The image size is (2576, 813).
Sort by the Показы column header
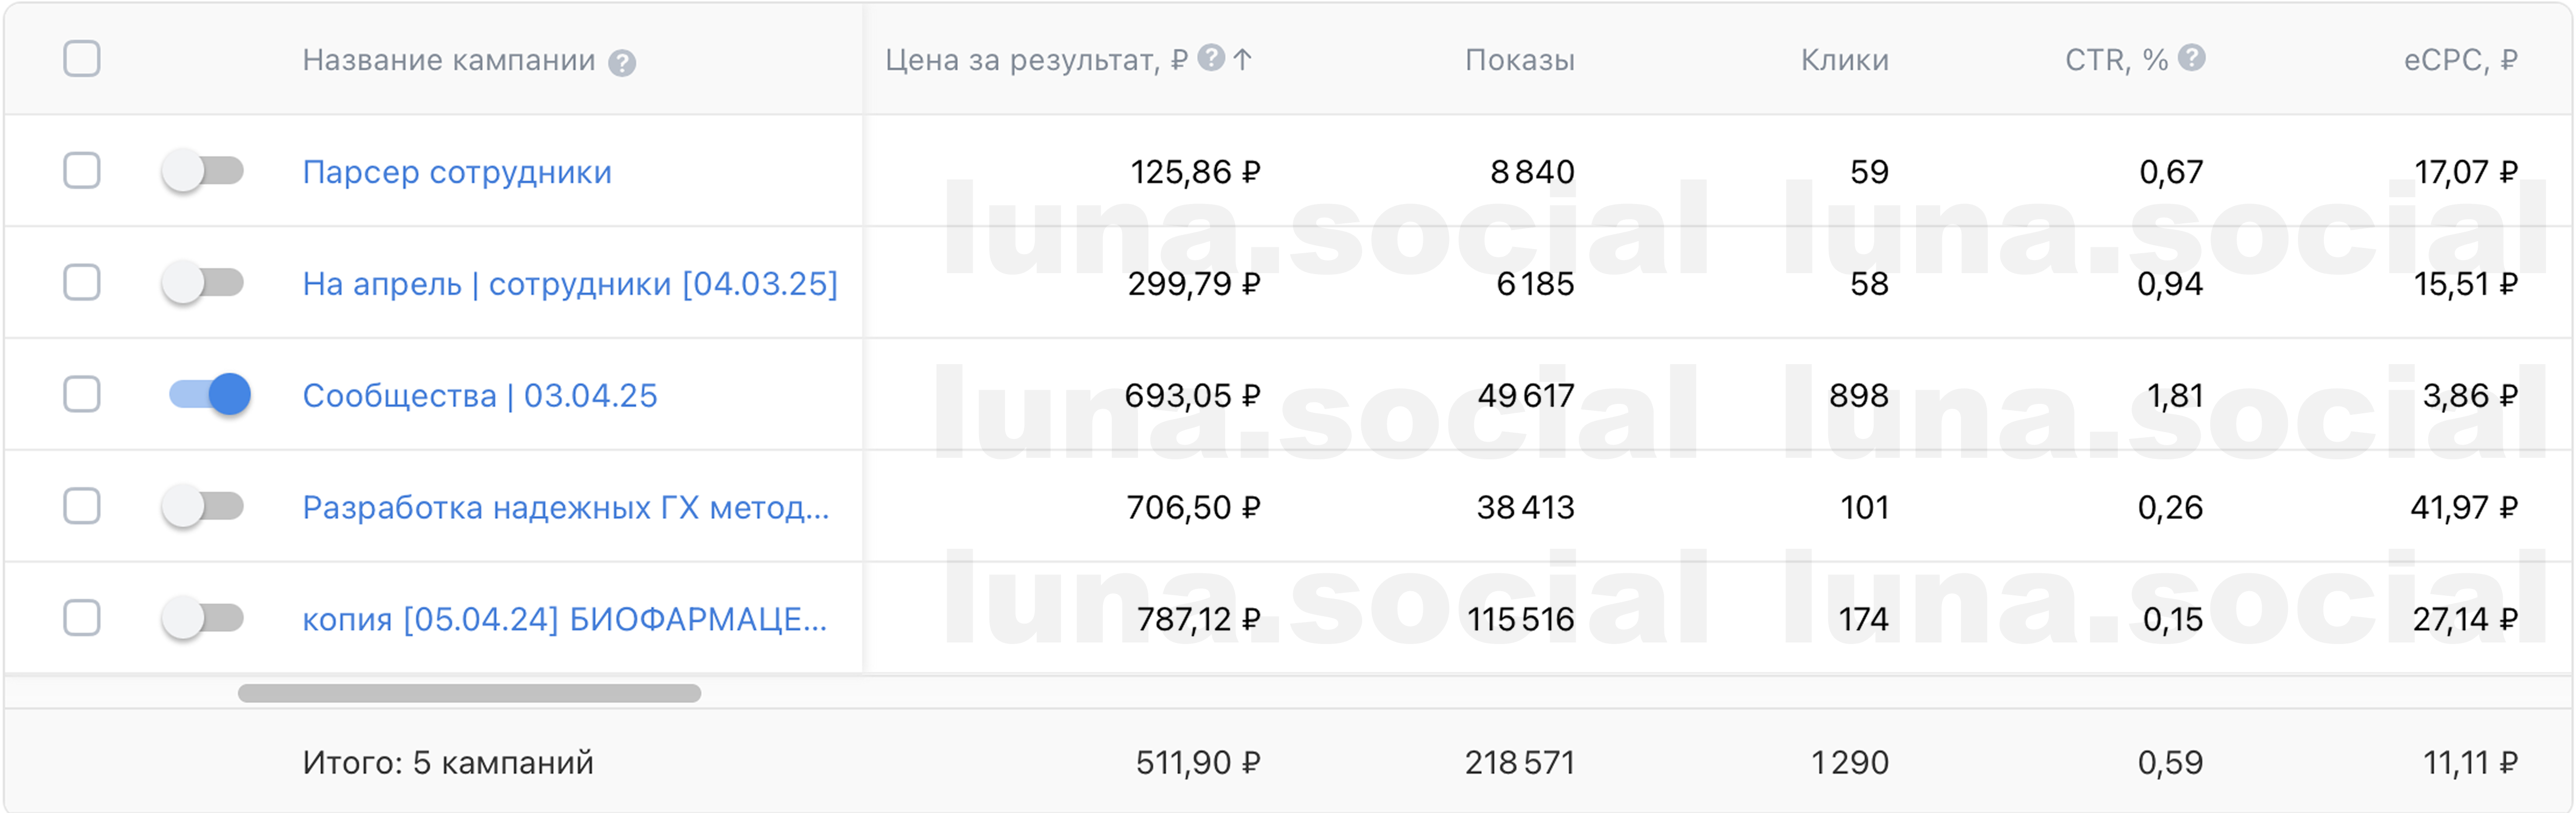click(x=1519, y=60)
